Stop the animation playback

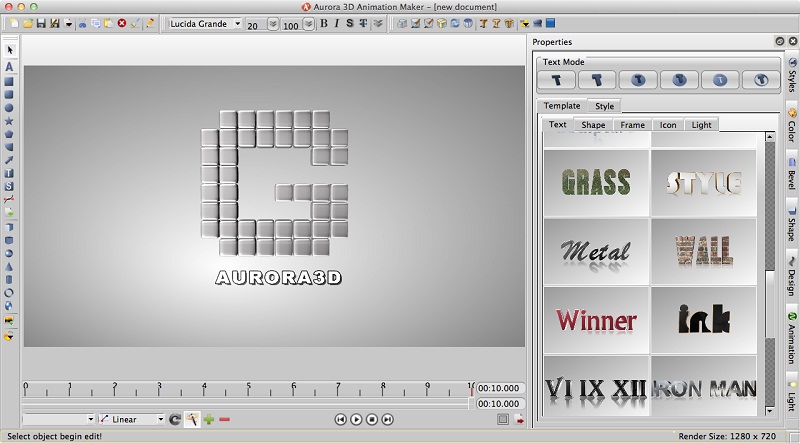tap(372, 420)
